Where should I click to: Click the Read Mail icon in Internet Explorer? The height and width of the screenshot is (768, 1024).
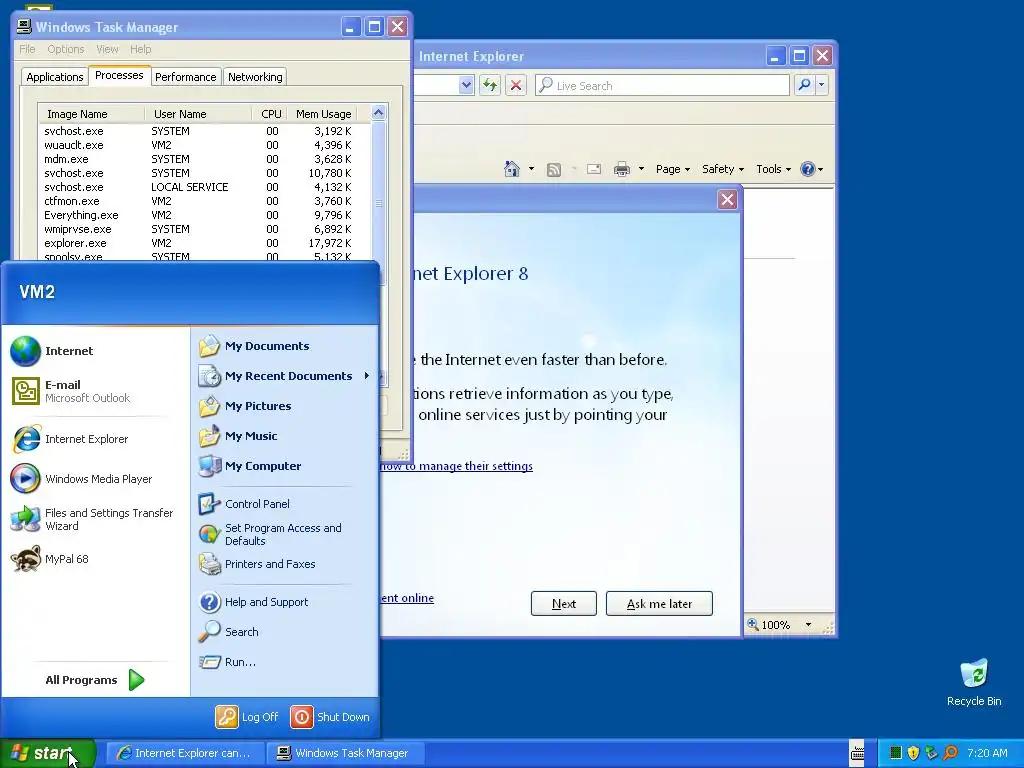tap(594, 170)
